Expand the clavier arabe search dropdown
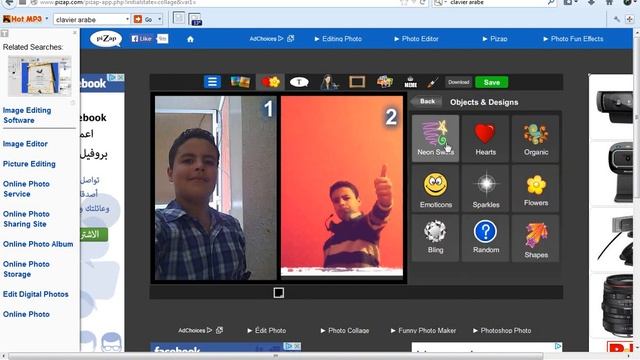 point(127,19)
